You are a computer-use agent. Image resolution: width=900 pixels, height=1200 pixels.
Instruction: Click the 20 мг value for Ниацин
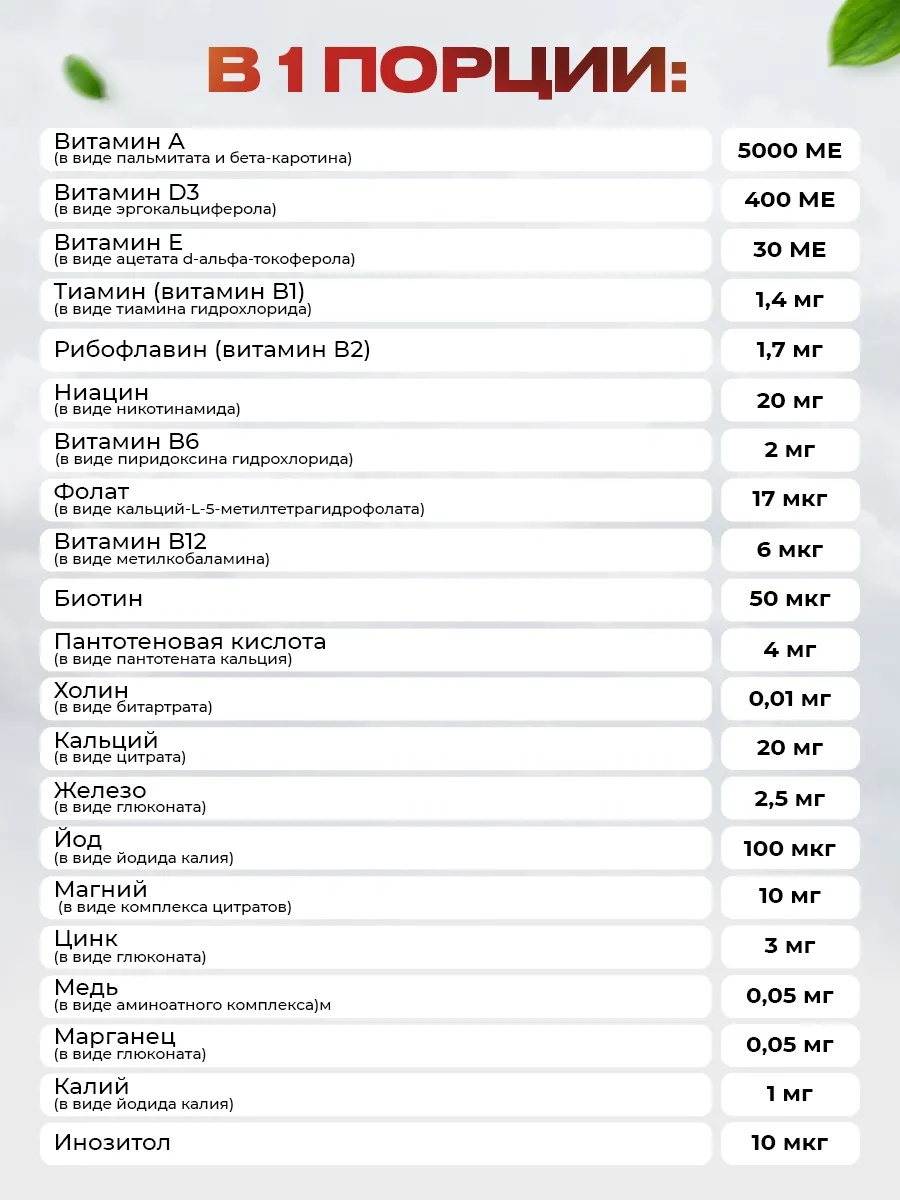790,400
